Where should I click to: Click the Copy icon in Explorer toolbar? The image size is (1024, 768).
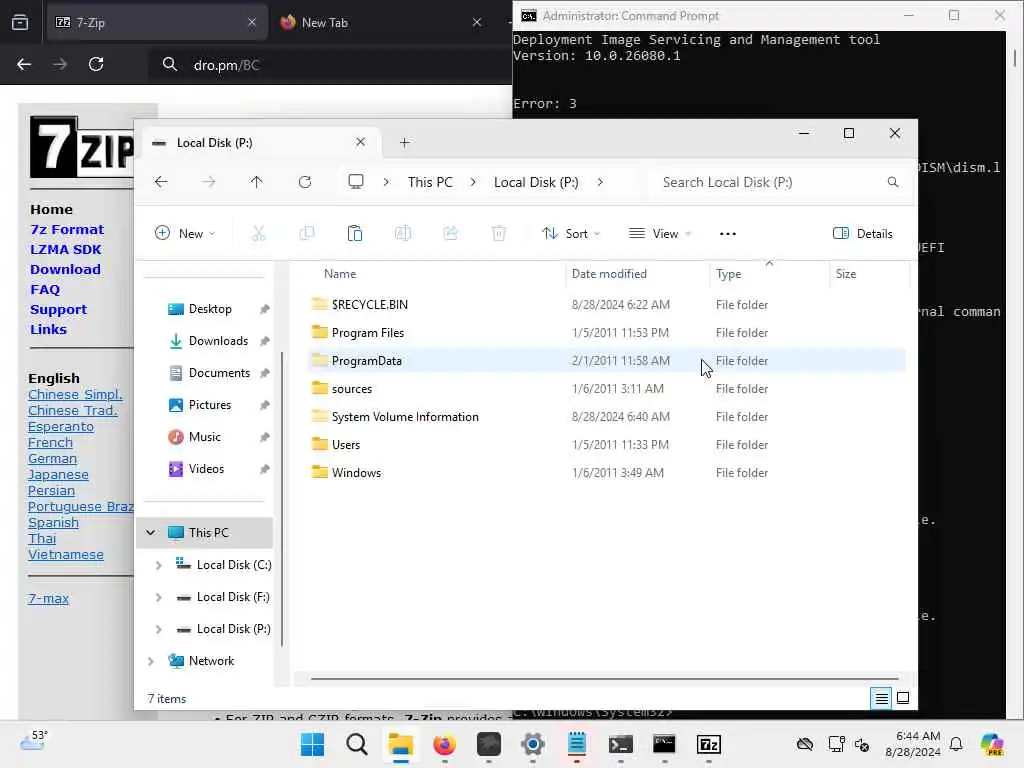[x=306, y=233]
